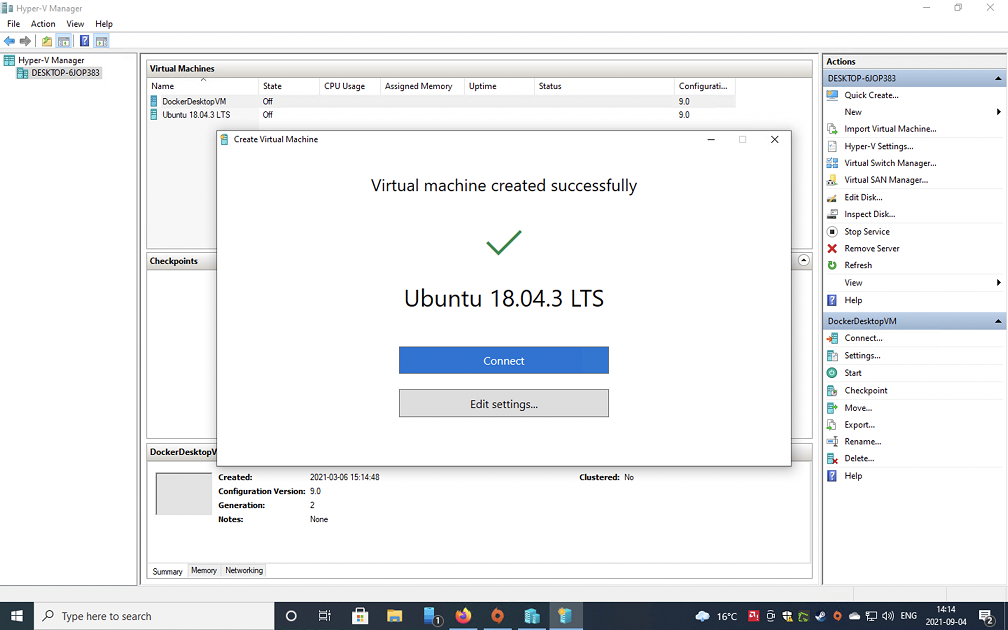Viewport: 1008px width, 630px height.
Task: Sort by Uptime column header
Action: coord(499,86)
